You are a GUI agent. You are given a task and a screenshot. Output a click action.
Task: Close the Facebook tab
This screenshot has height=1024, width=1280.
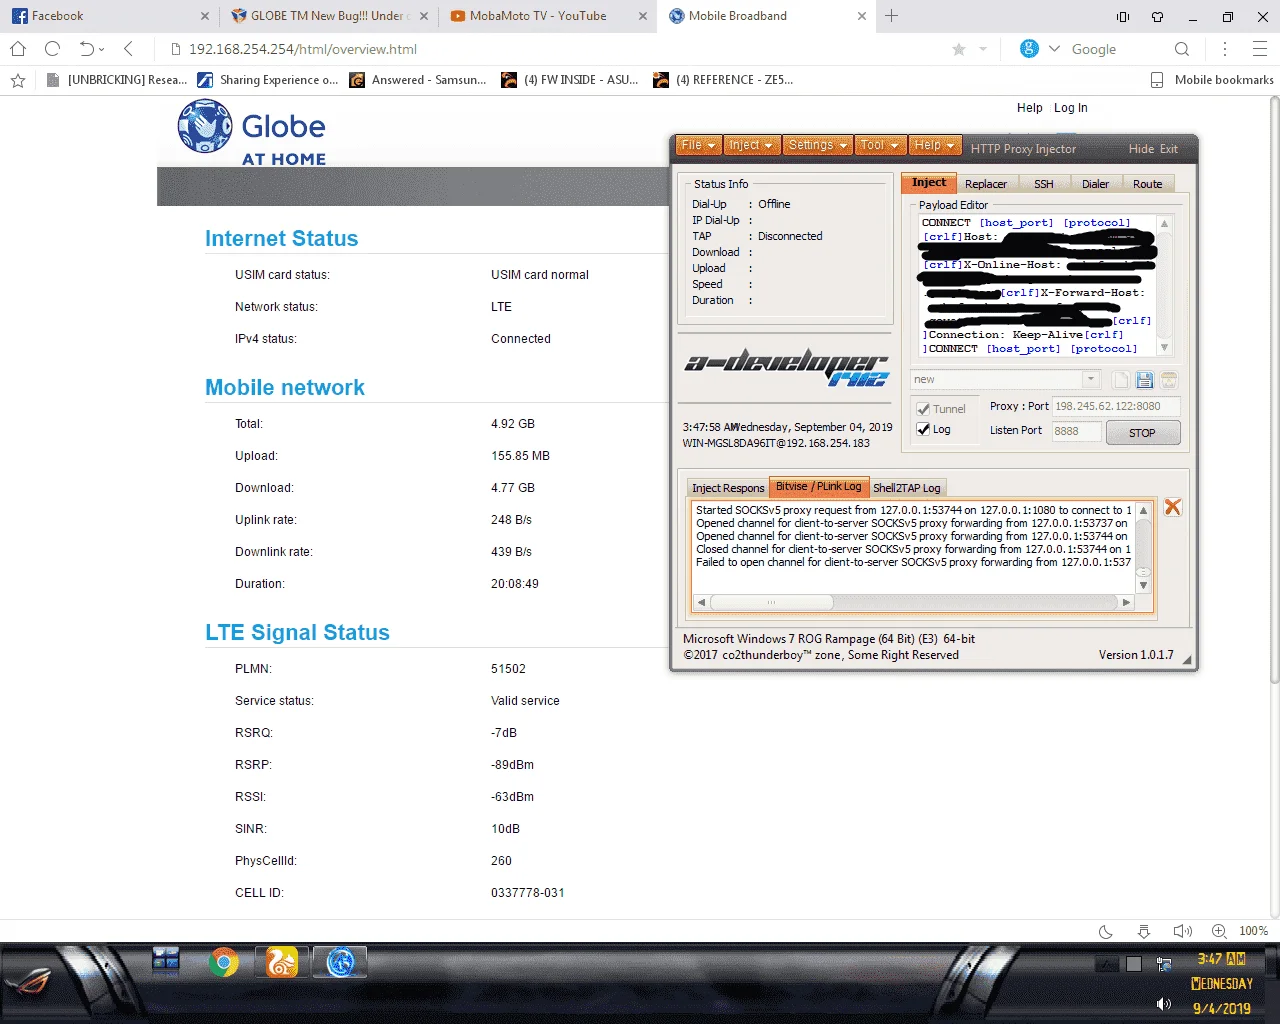click(x=204, y=16)
